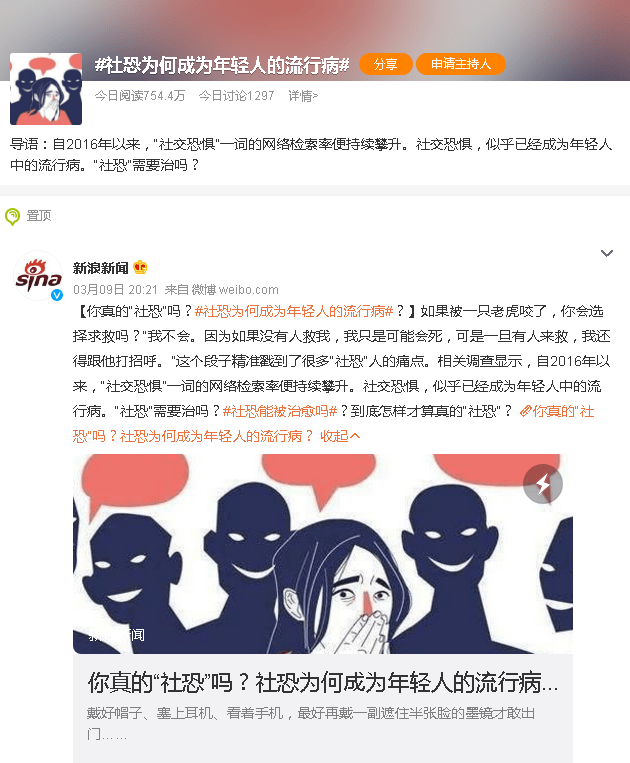Click the post timestamp 03月09日 20:21
630x763 pixels.
click(115, 290)
